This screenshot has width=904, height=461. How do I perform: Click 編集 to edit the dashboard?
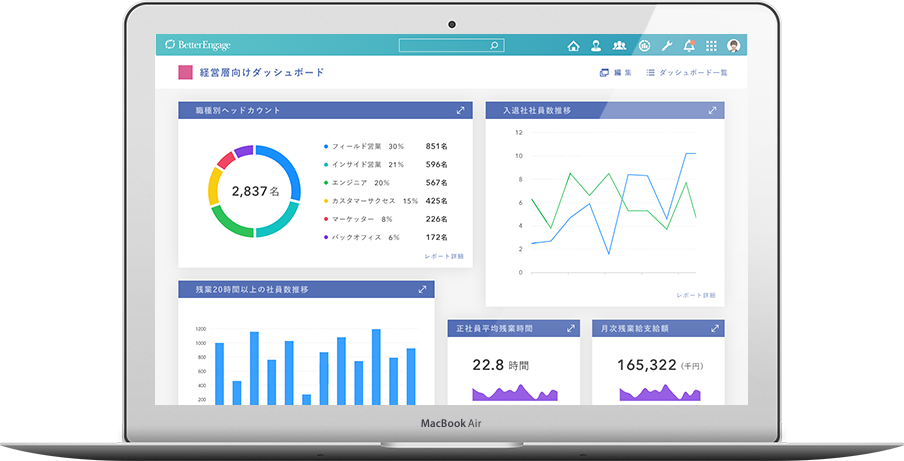615,73
